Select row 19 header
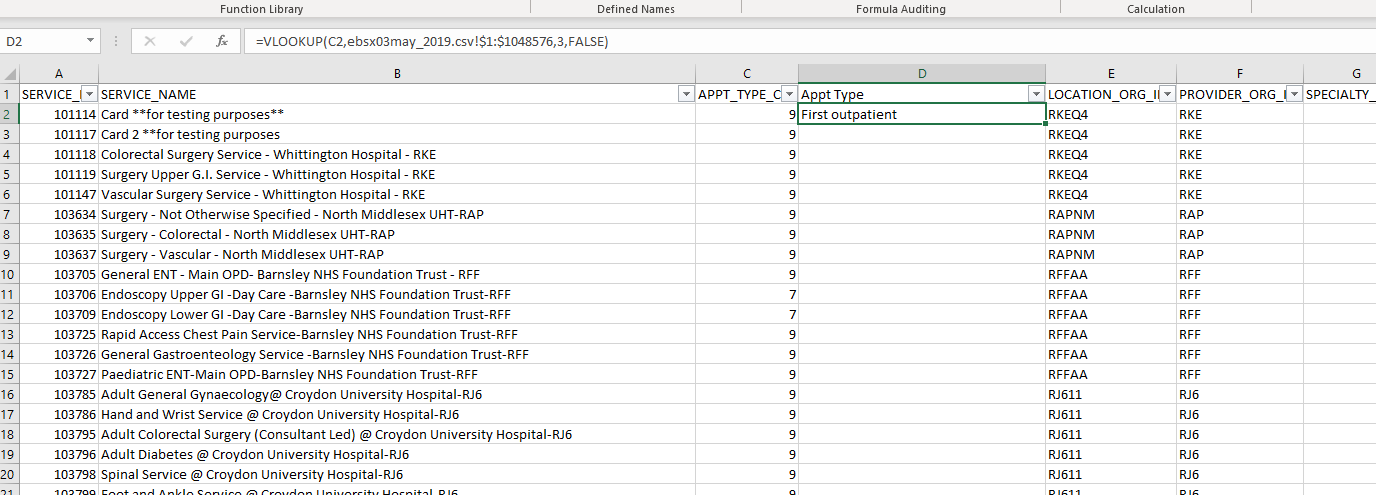1376x495 pixels. click(10, 454)
